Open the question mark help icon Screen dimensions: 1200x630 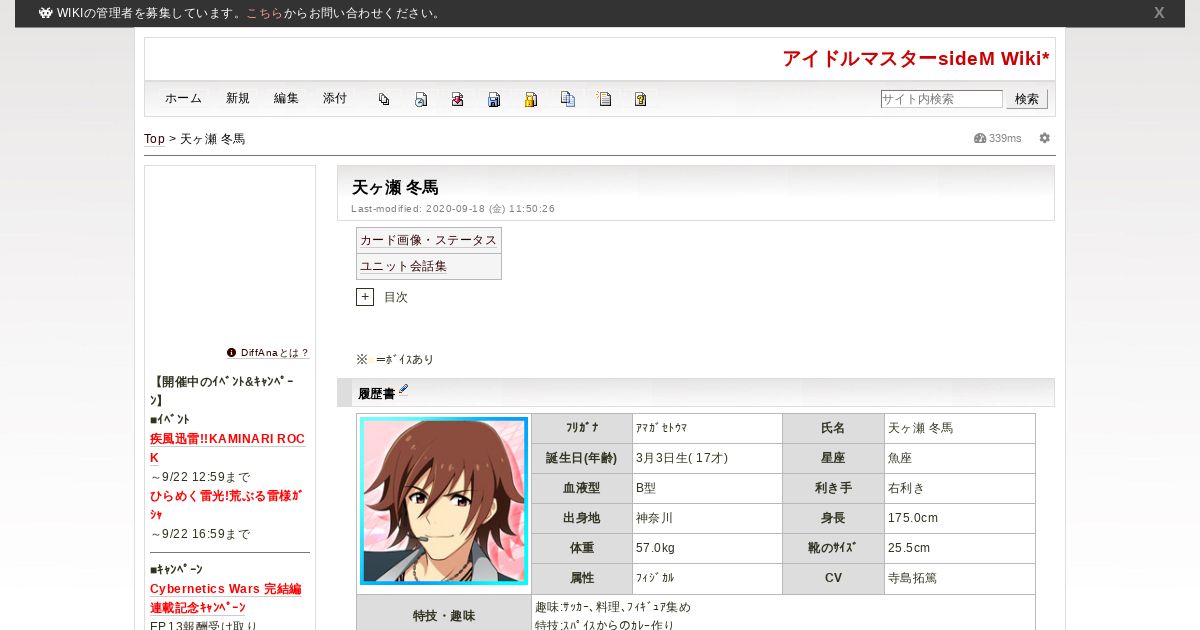tap(640, 99)
